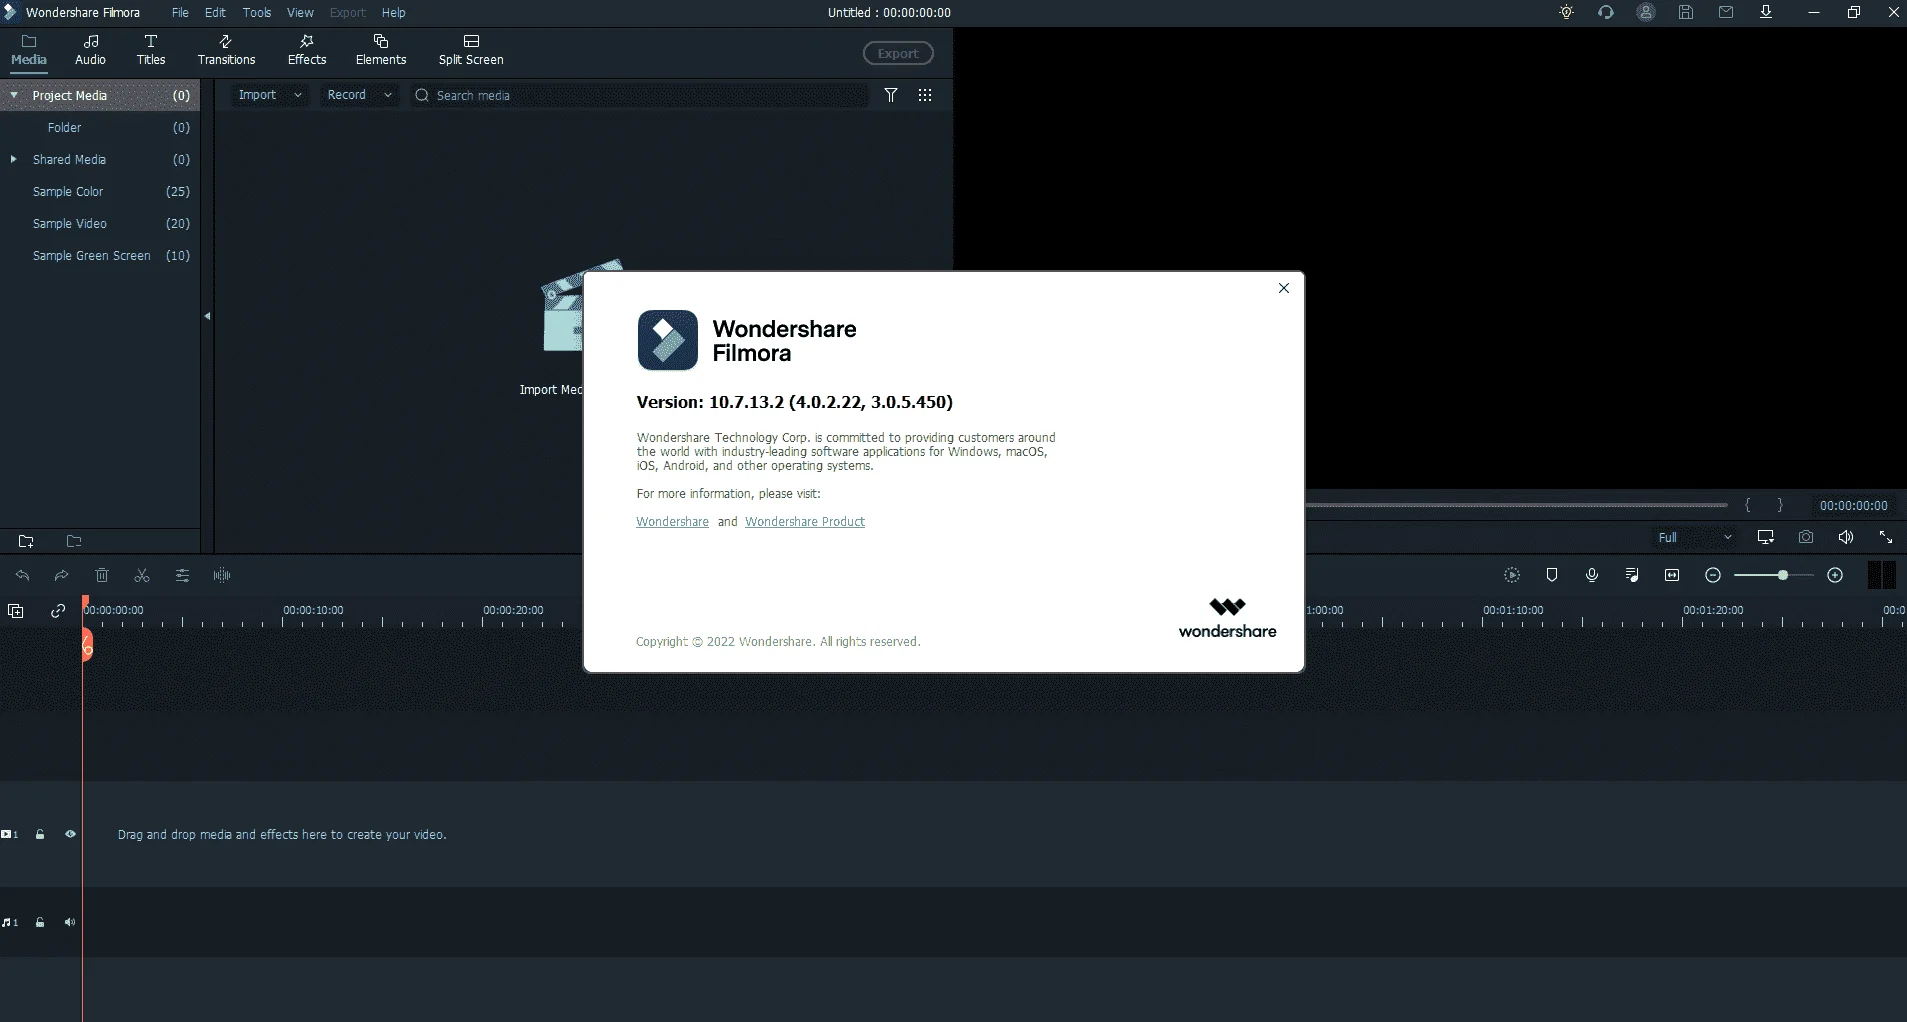Screen dimensions: 1907x1022
Task: Zoom in the timeline
Action: pyautogui.click(x=1835, y=575)
